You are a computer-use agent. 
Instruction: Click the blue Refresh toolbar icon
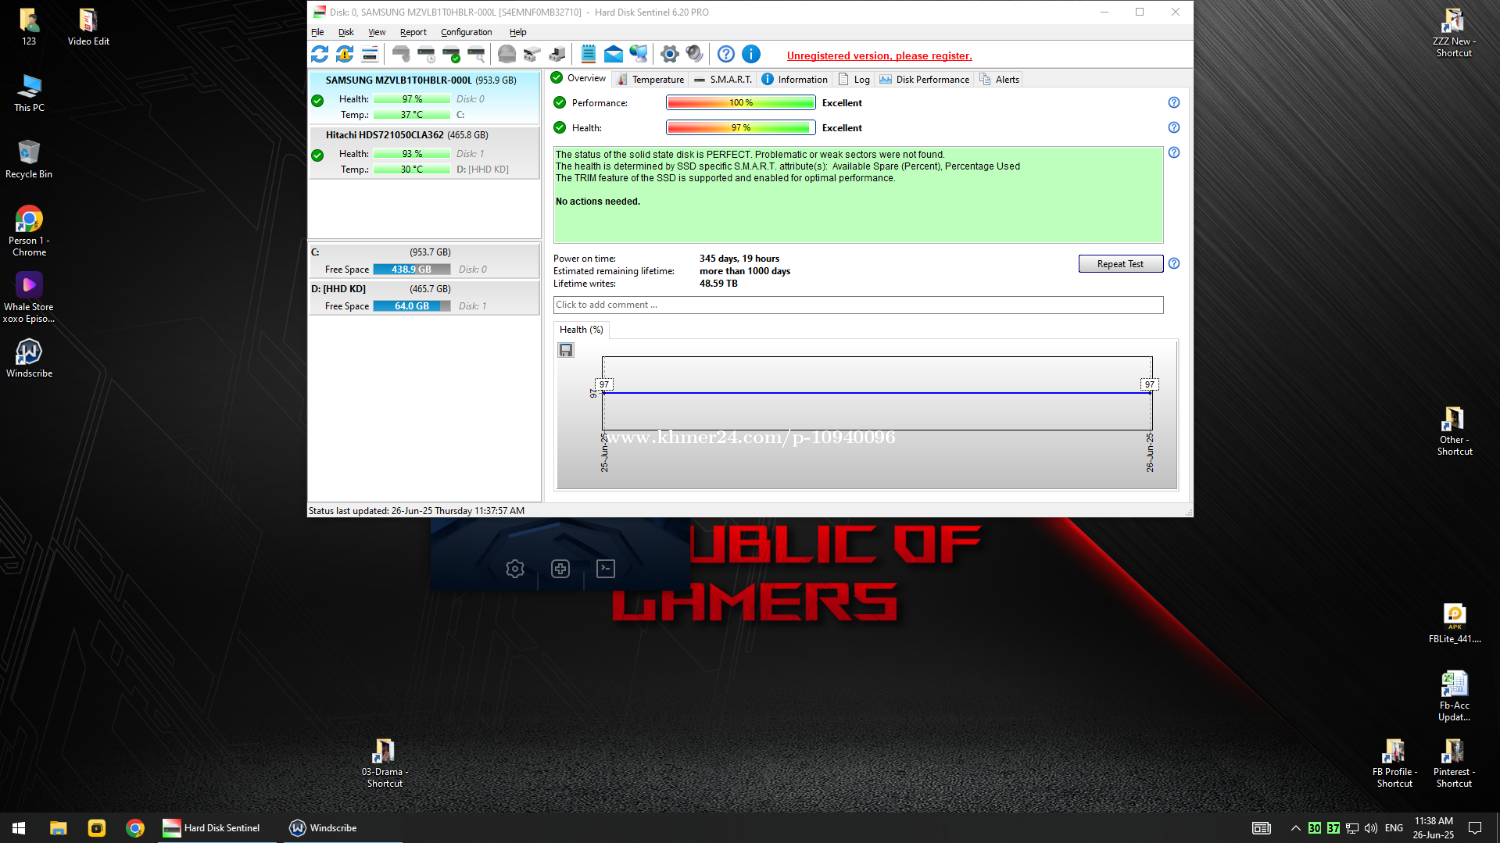320,54
